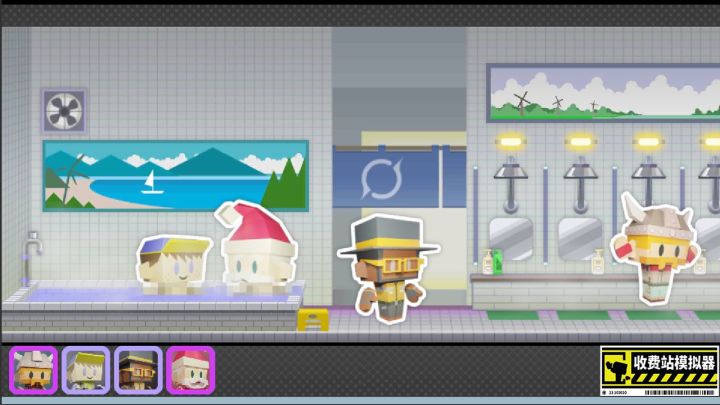
Task: Click the blue curtain swap-arrows doorway
Action: point(399,177)
